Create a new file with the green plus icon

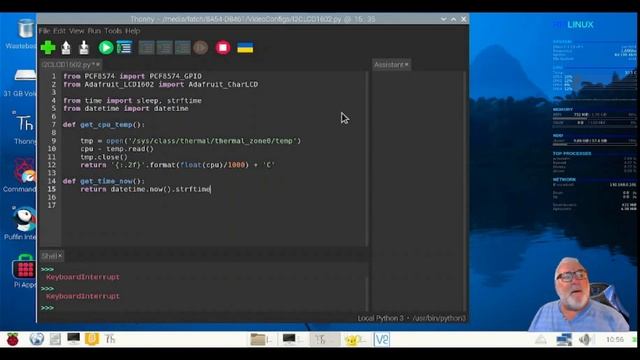pyautogui.click(x=48, y=48)
